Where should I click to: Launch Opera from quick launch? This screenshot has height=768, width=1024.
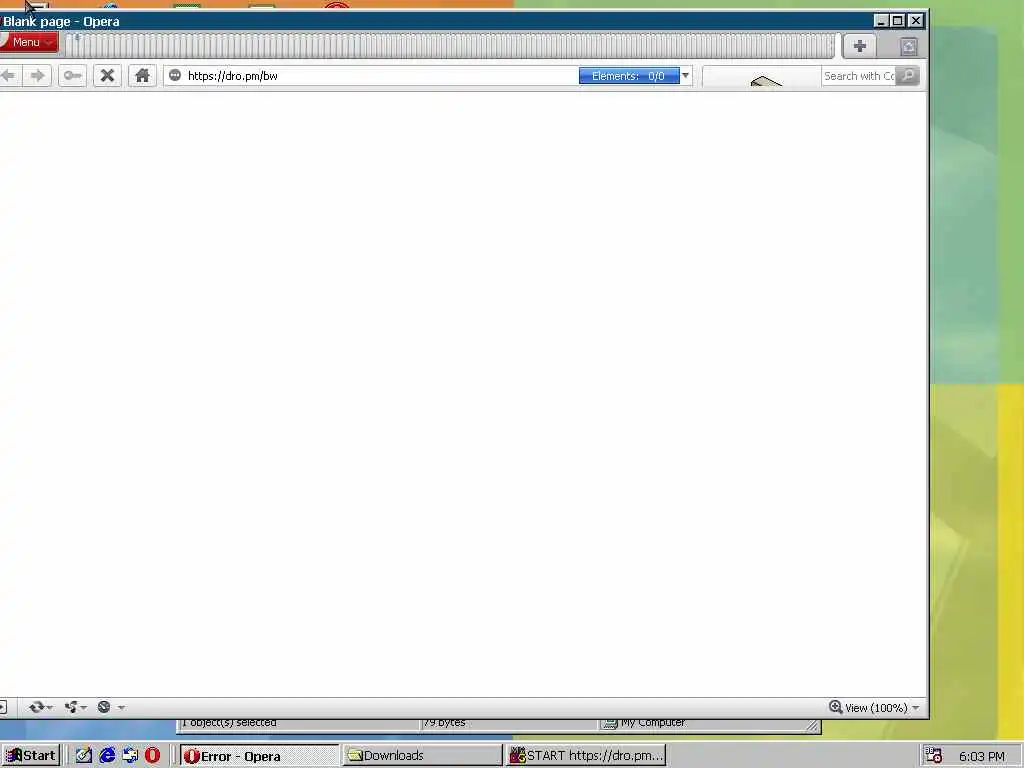(x=153, y=756)
